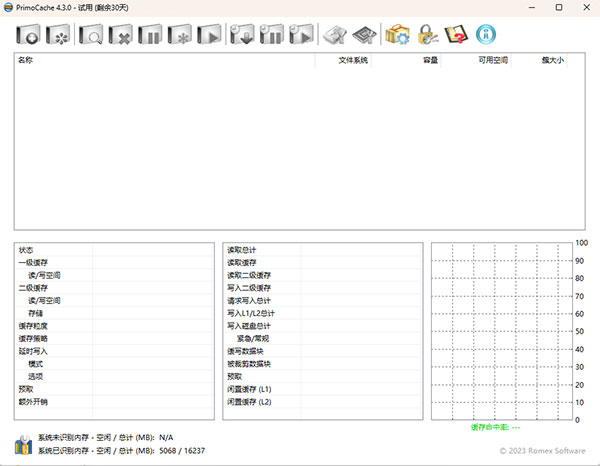
Task: Select the 二级缓存 row
Action: (114, 288)
